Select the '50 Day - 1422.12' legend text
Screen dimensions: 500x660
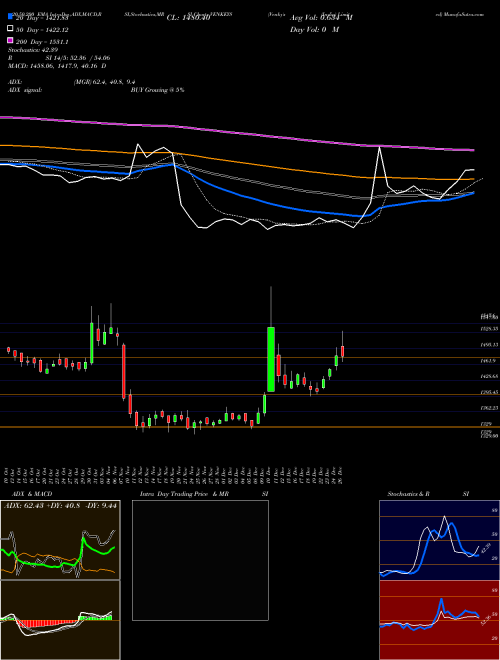43,30
